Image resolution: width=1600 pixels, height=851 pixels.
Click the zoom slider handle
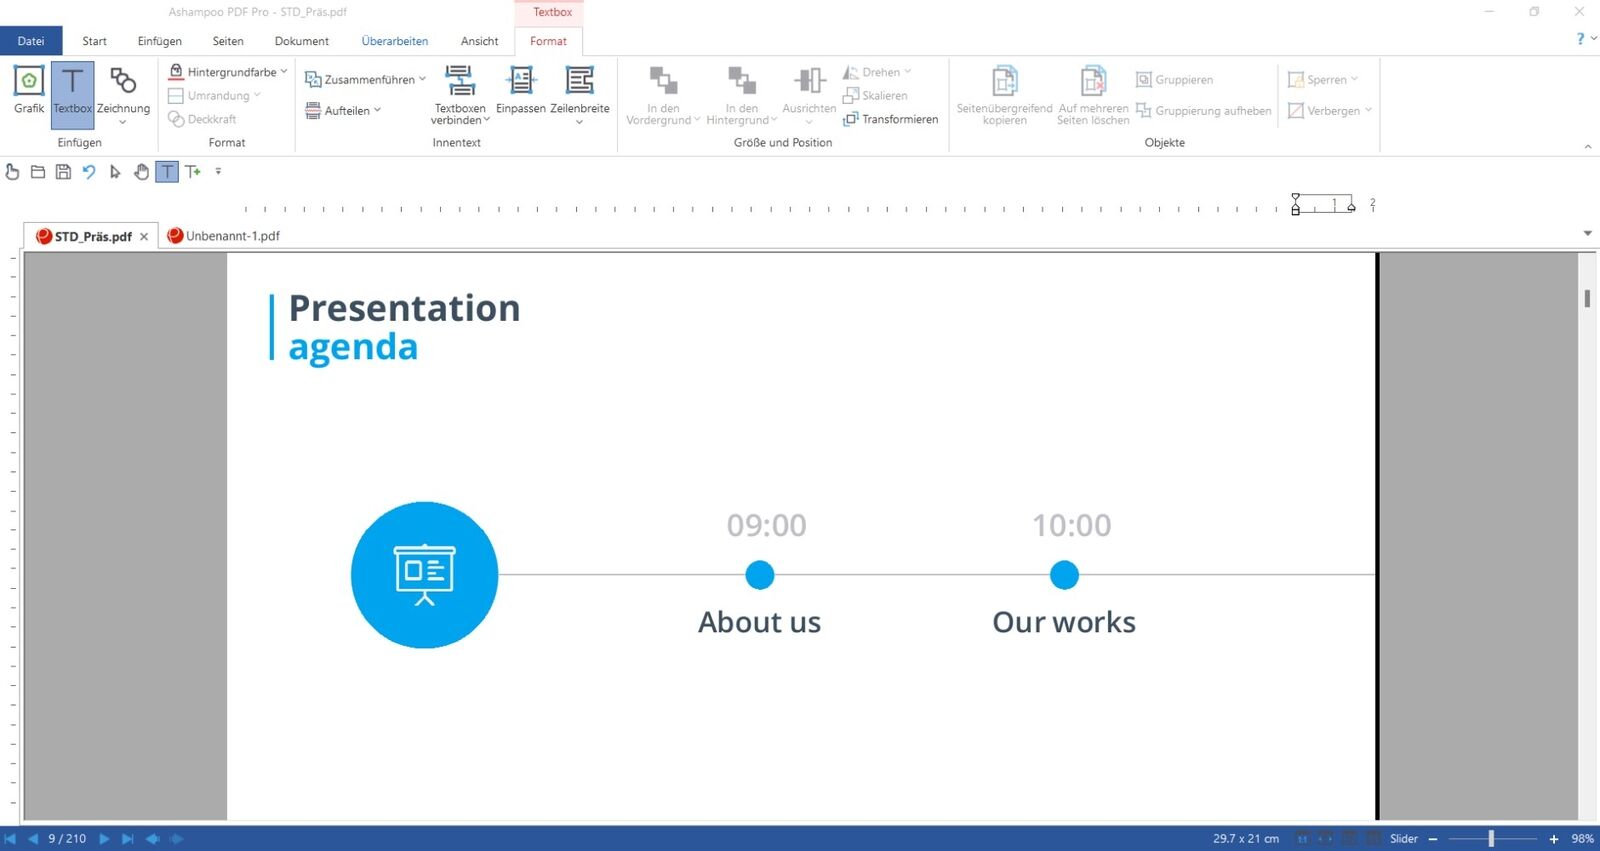click(x=1491, y=839)
